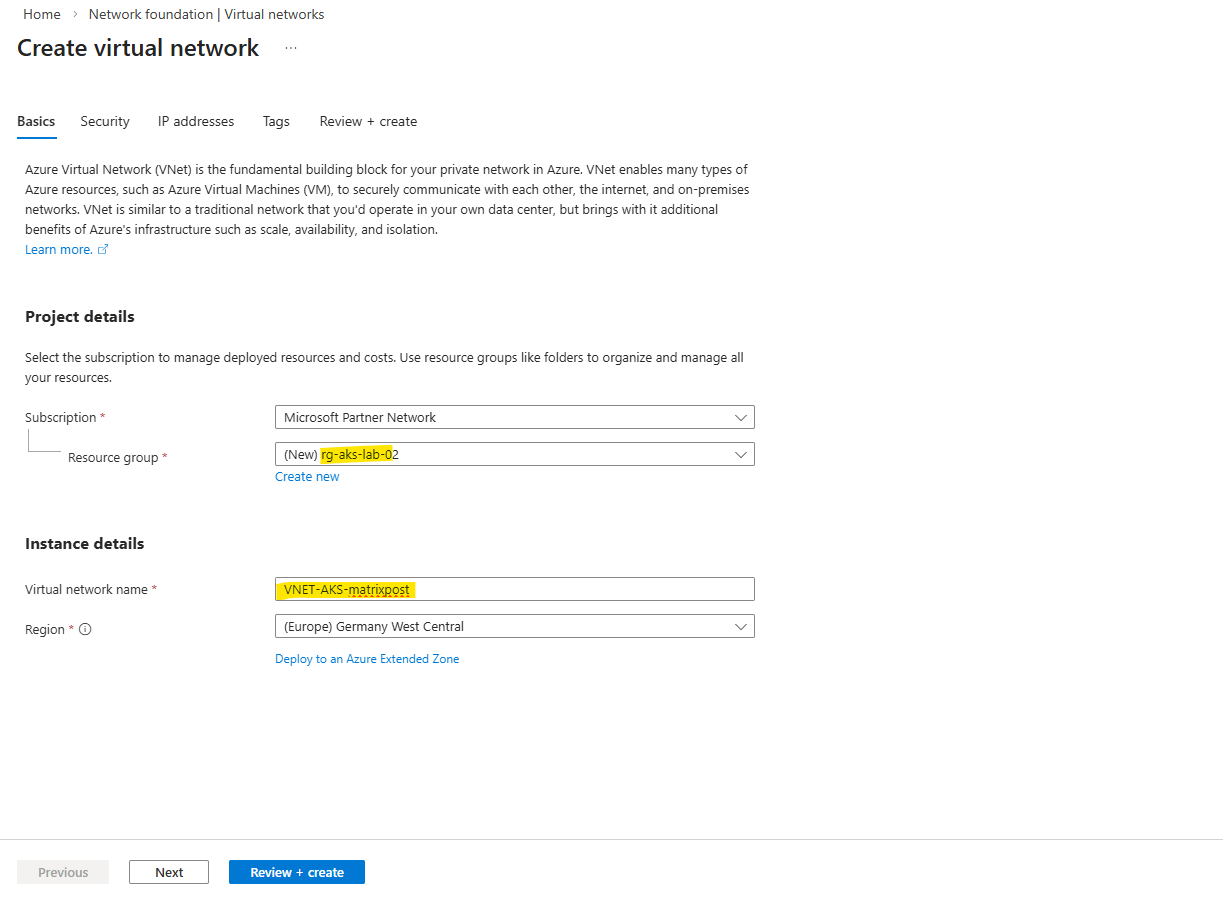The width and height of the screenshot is (1223, 900).
Task: Click the Region info icon
Action: click(85, 630)
